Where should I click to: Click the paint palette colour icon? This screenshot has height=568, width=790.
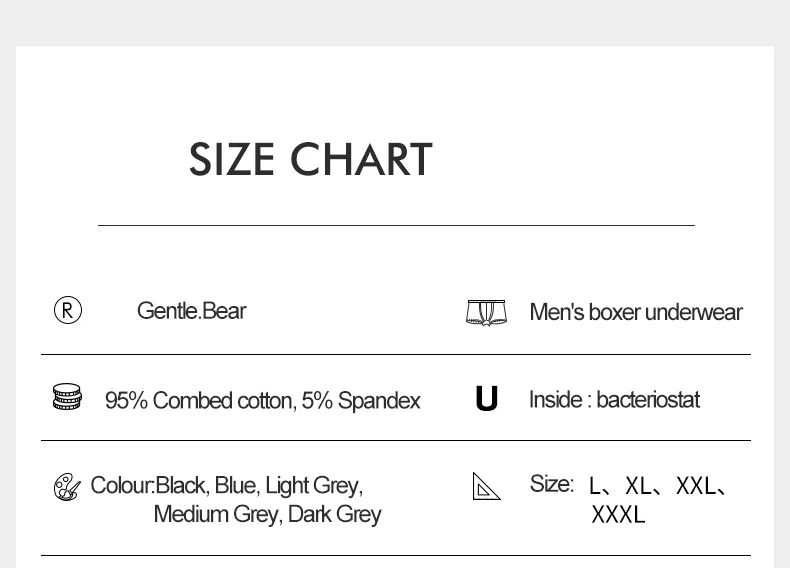pyautogui.click(x=67, y=488)
